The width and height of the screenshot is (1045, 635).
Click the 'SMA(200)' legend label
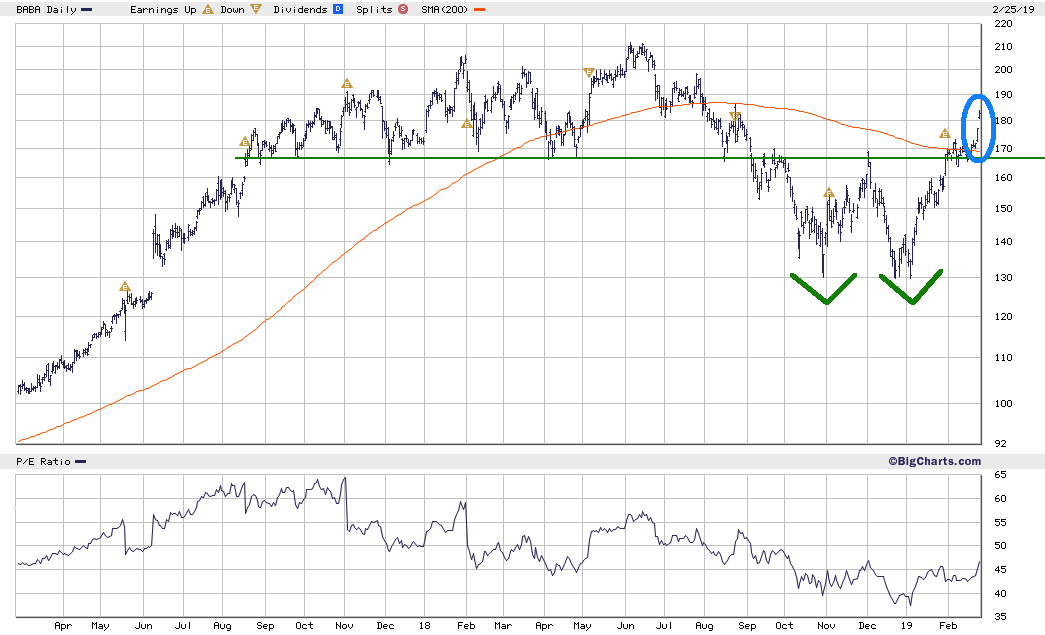click(x=445, y=9)
